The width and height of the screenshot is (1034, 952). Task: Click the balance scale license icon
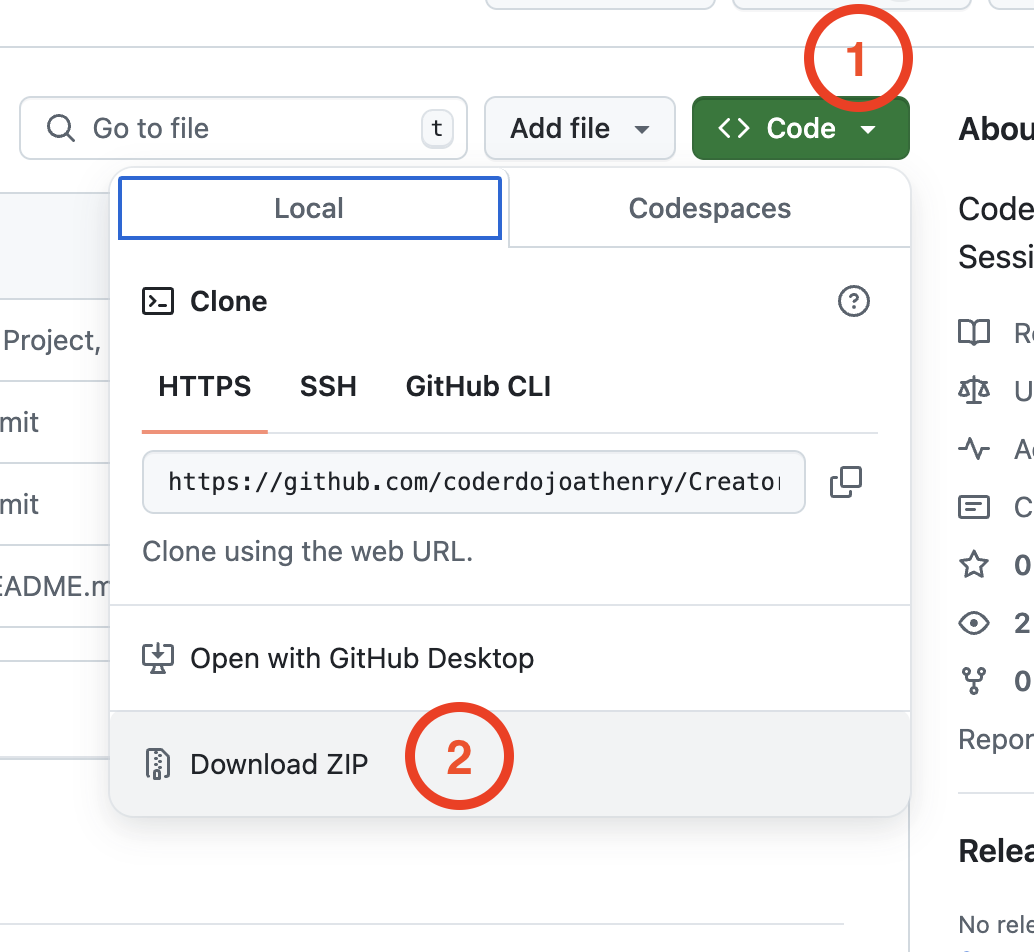[x=974, y=391]
